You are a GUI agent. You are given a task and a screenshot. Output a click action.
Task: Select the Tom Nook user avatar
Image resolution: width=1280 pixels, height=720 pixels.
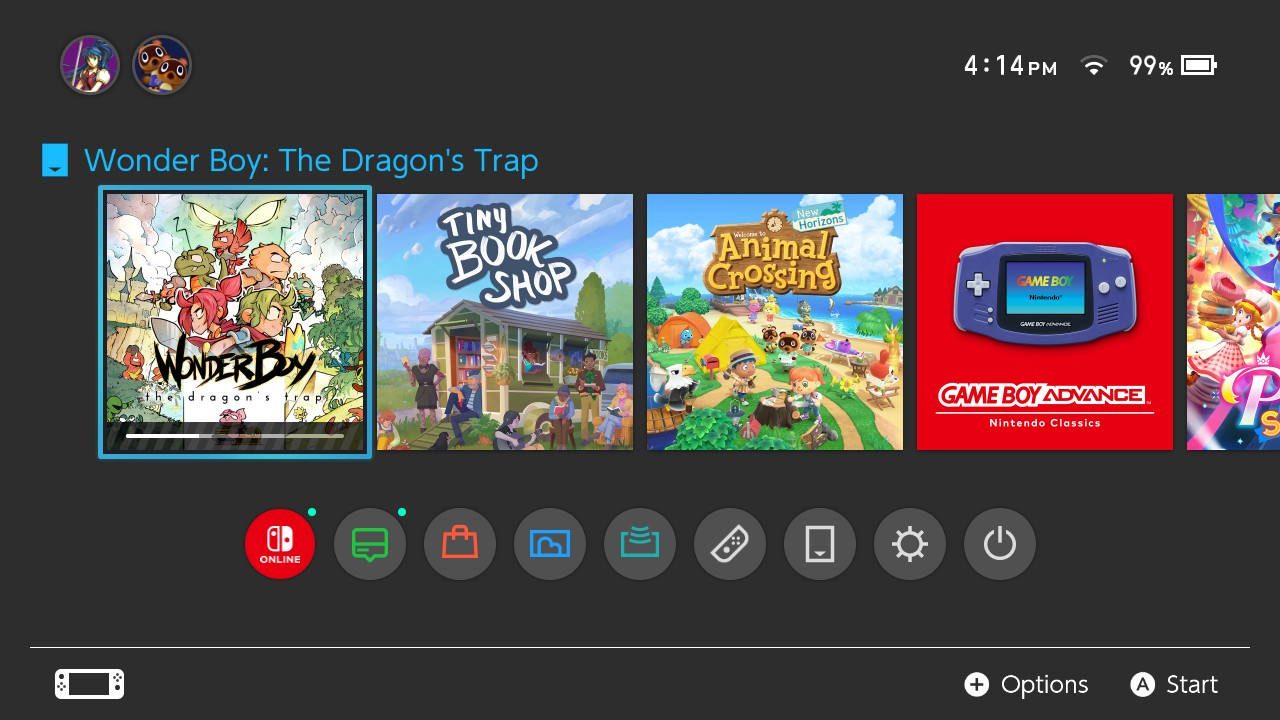coord(162,65)
